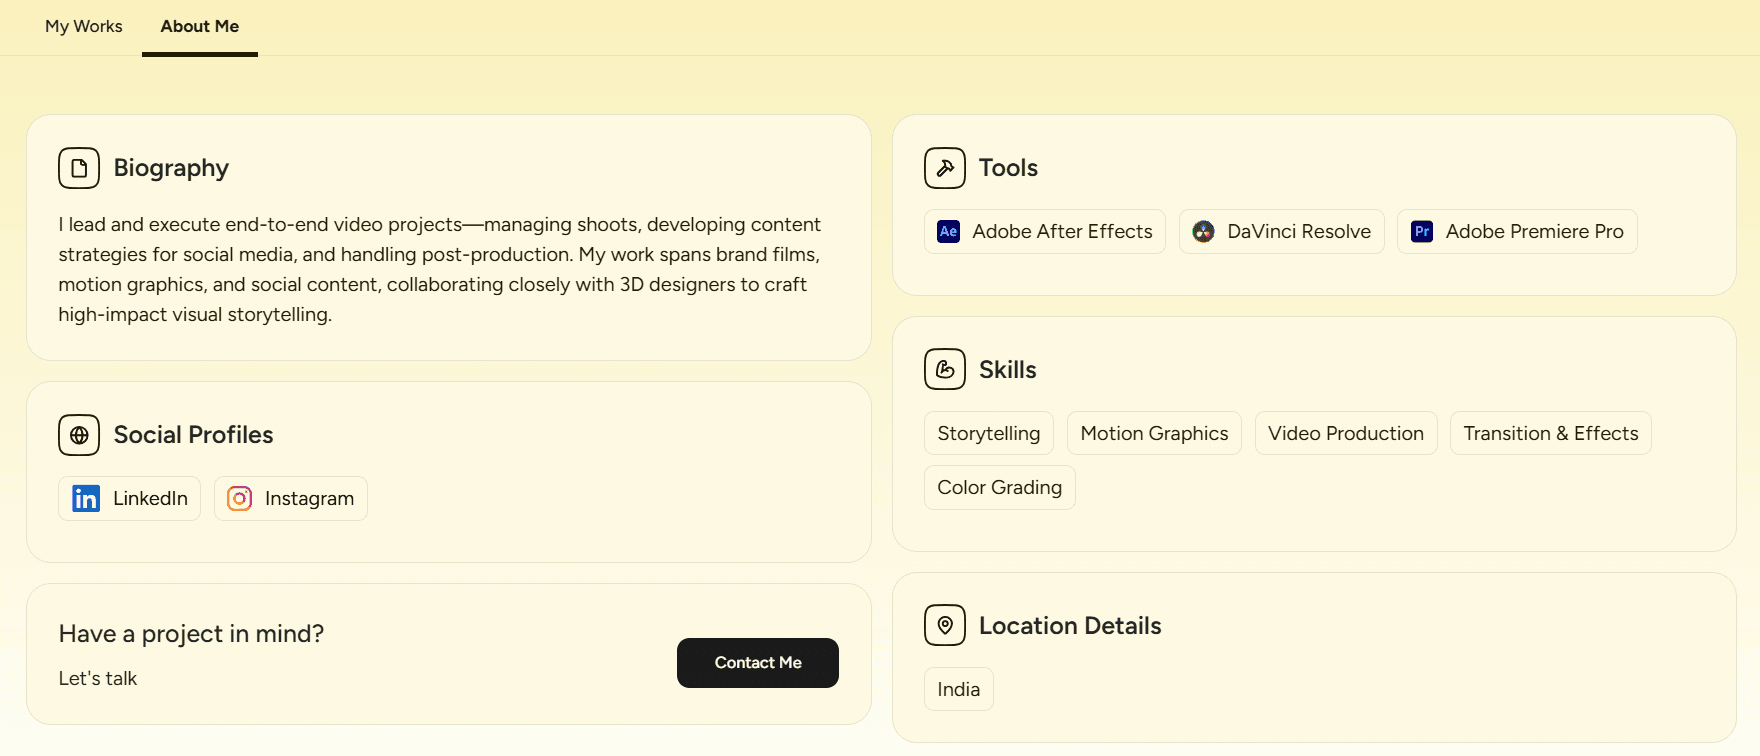The width and height of the screenshot is (1760, 756).
Task: Open the Instagram profile link
Action: (x=291, y=498)
